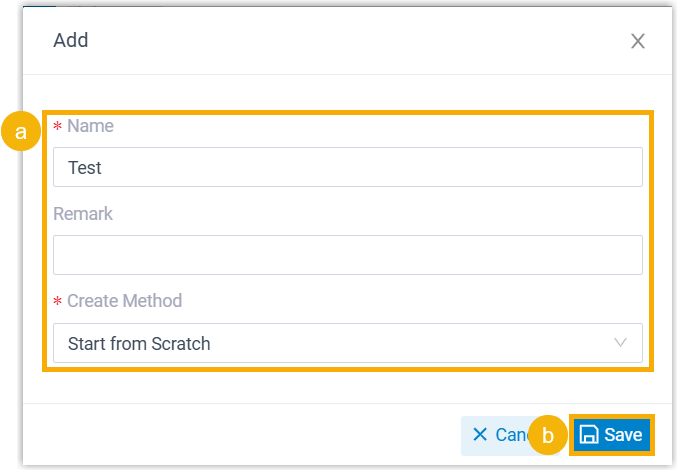Click the X icon beside Cancel
The width and height of the screenshot is (678, 471).
tap(480, 435)
